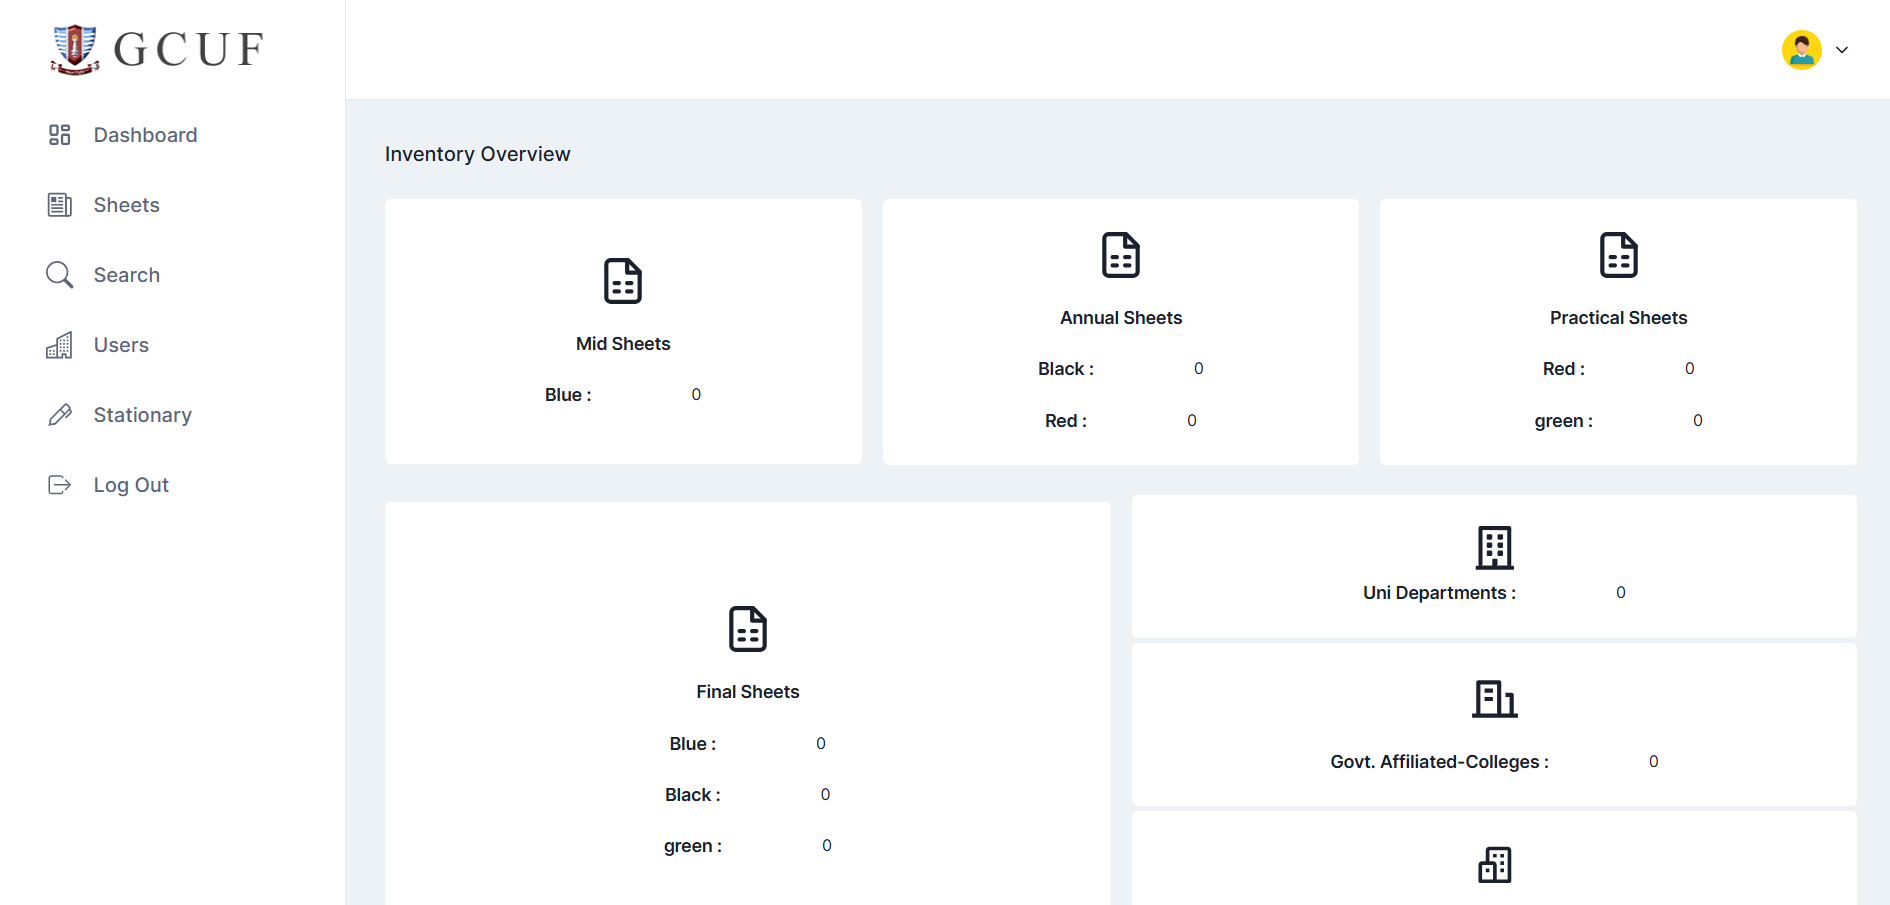Click the Annual Sheets document icon

coord(1120,255)
